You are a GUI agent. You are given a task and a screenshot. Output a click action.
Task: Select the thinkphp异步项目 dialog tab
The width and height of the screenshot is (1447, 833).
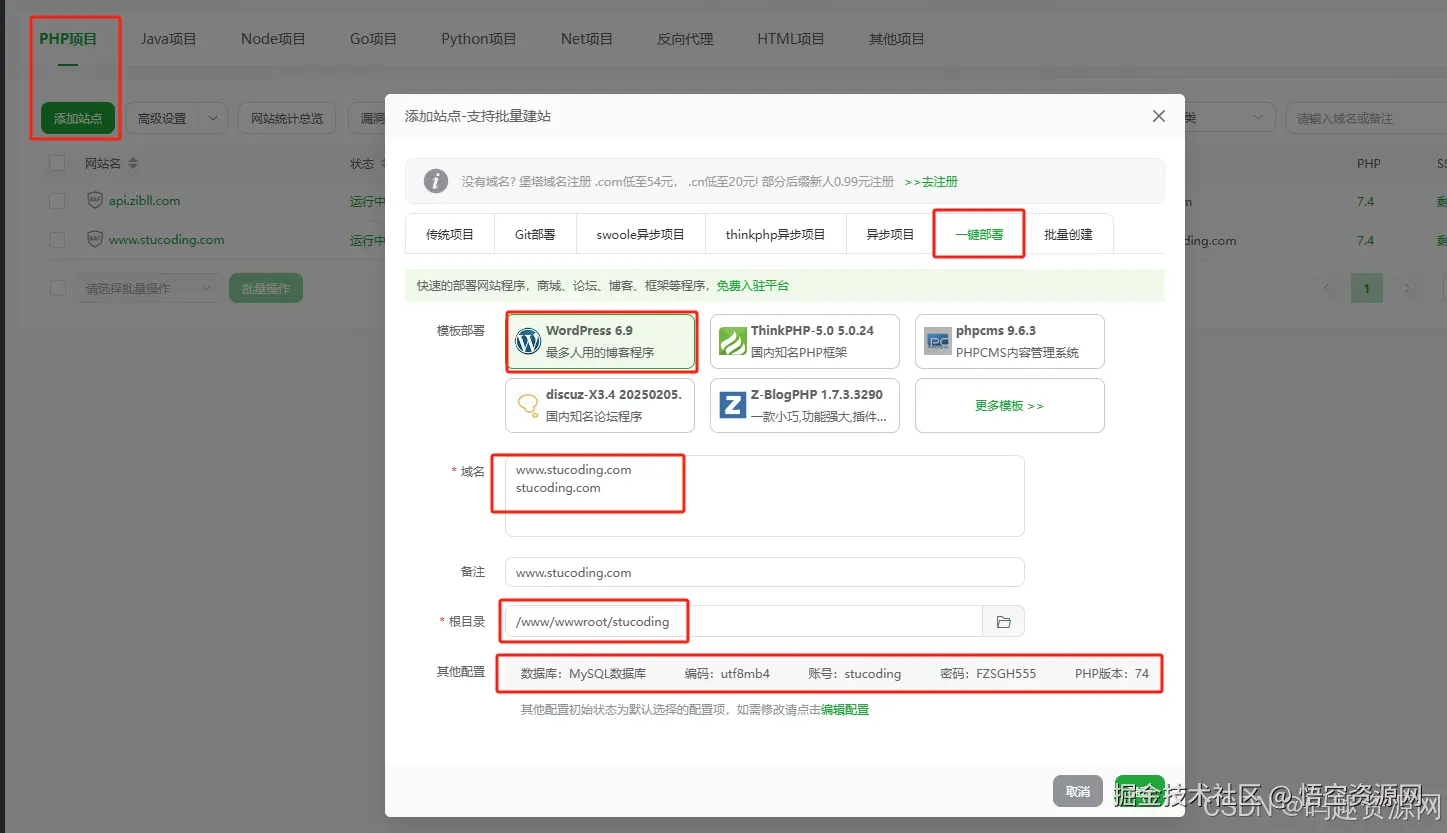click(x=775, y=234)
